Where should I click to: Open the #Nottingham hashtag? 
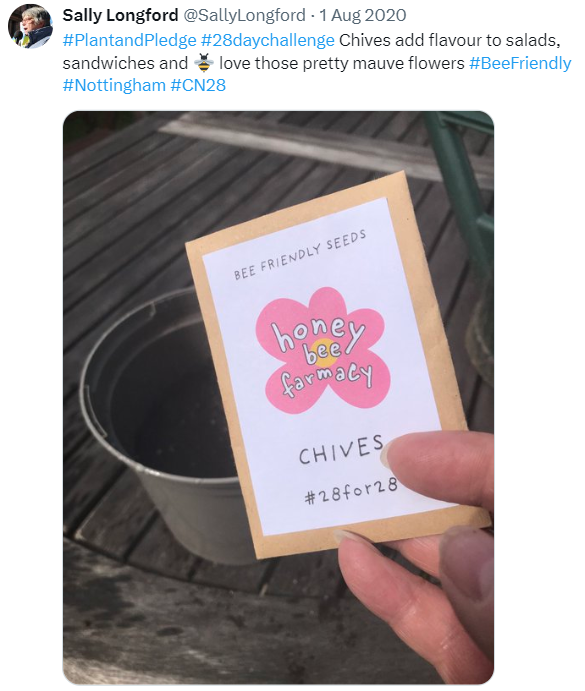coord(114,85)
